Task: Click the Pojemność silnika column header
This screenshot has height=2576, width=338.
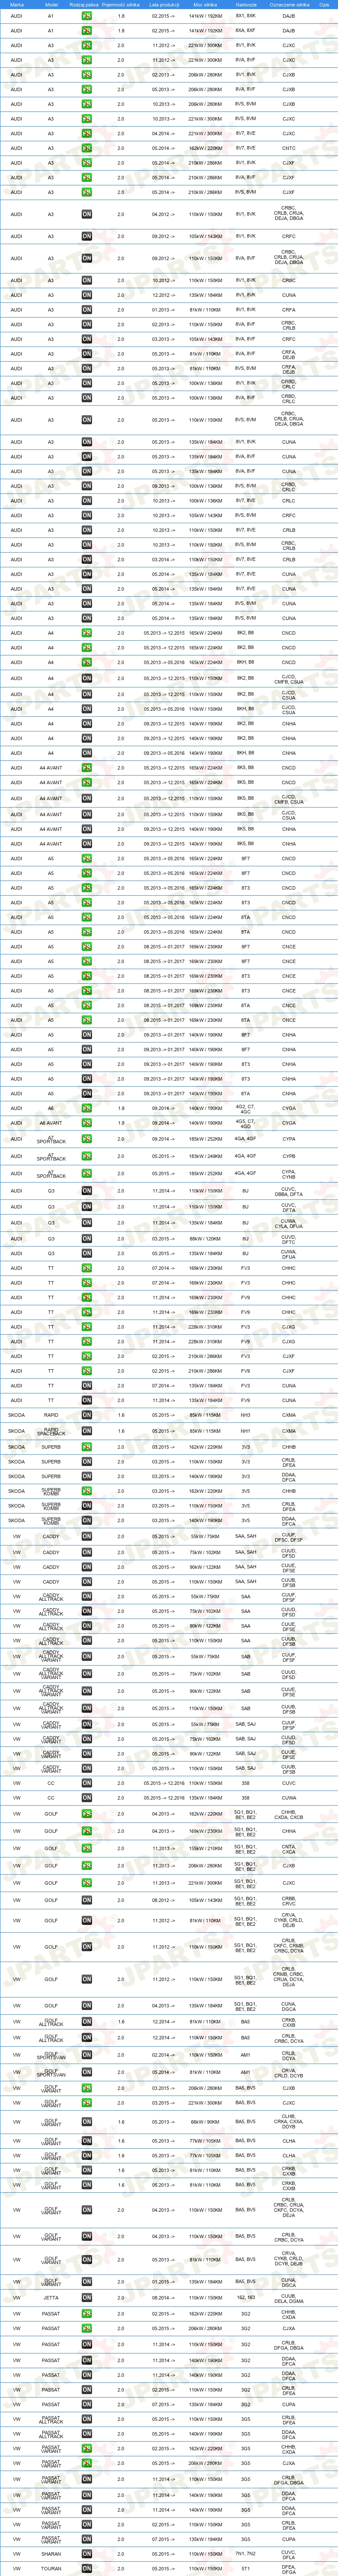Action: 121,5
